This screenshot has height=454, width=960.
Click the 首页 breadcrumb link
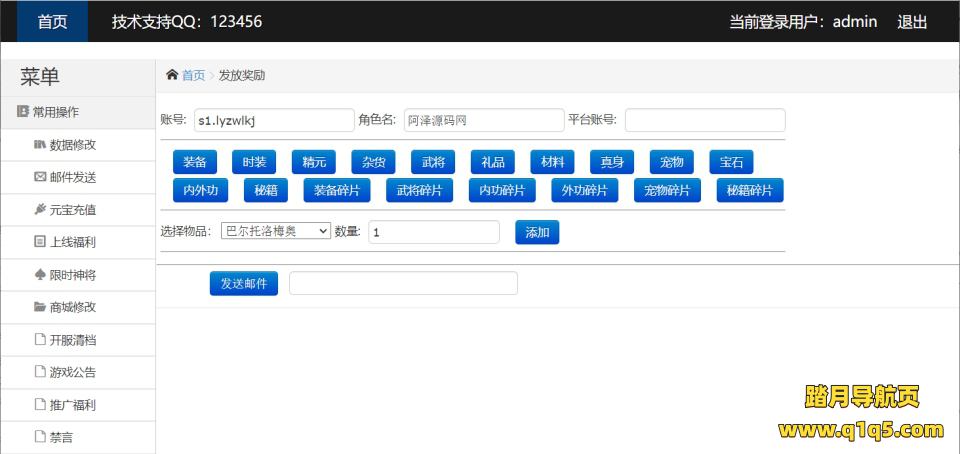pyautogui.click(x=193, y=75)
